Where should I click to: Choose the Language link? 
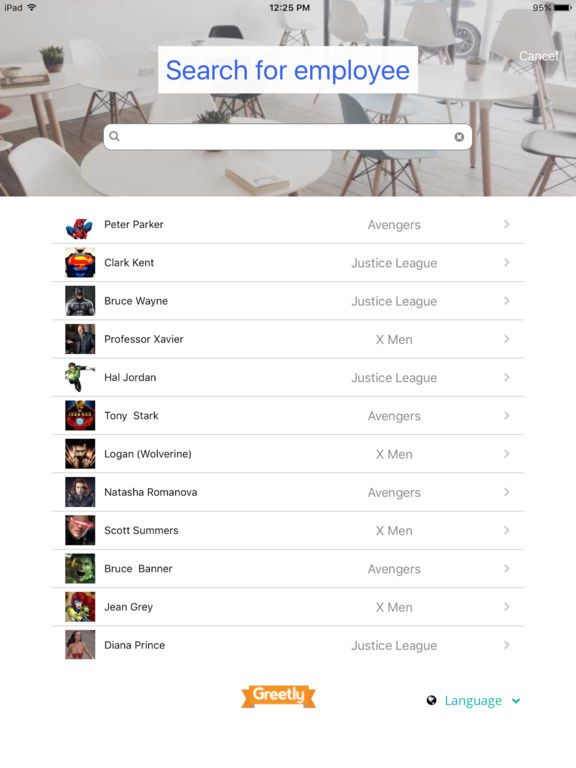click(x=473, y=701)
